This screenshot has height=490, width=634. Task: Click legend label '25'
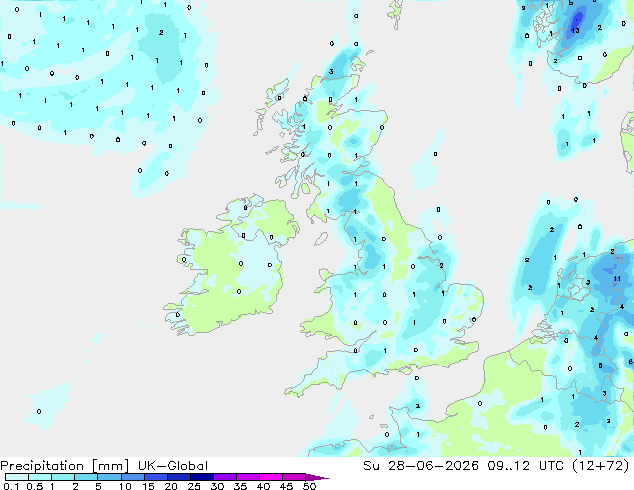point(194,486)
